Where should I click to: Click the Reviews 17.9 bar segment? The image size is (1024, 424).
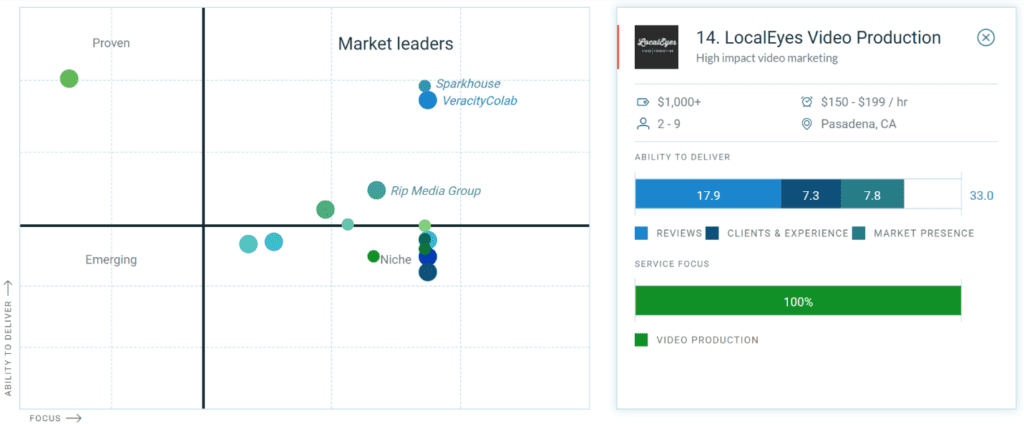[x=708, y=194]
